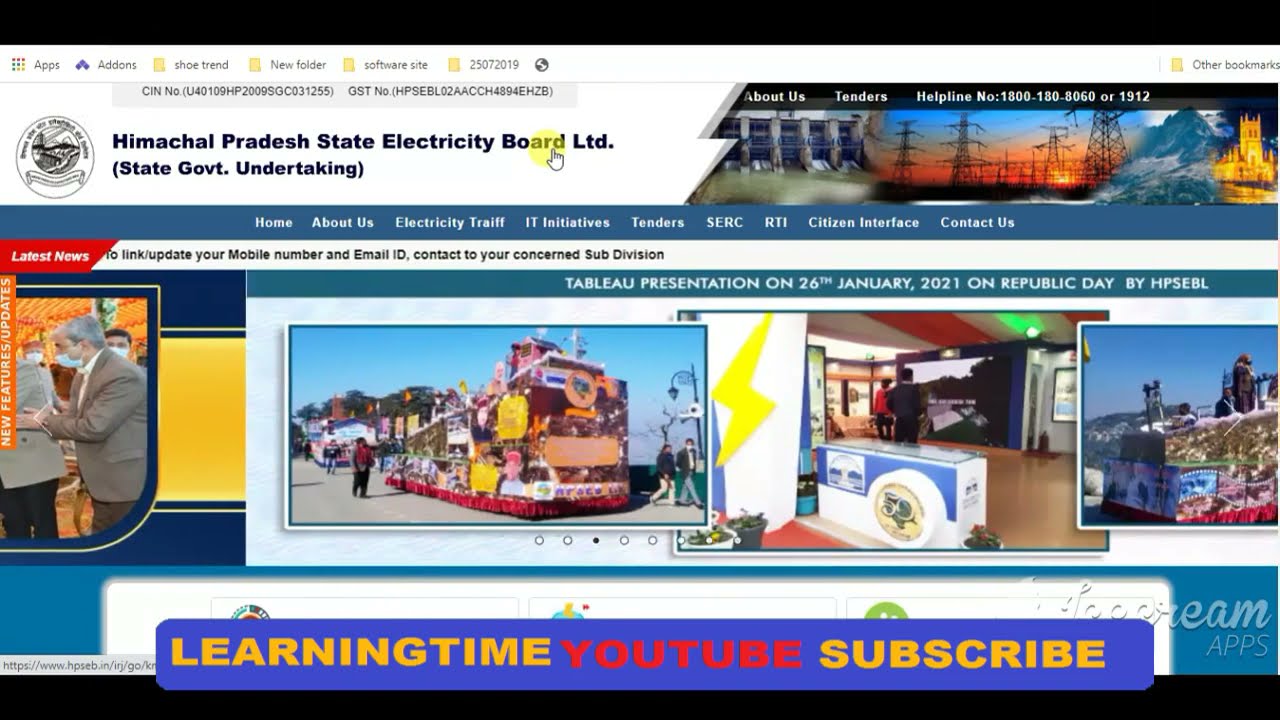Open the 25072019 bookmark folder
The image size is (1280, 720).
[484, 65]
